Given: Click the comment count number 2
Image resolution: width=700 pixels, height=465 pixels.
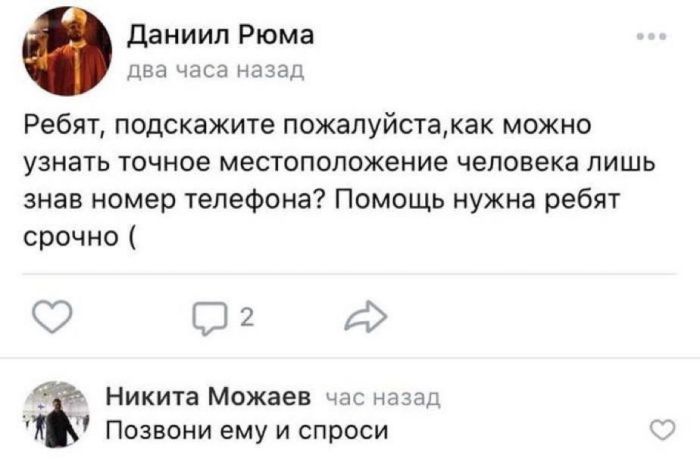Looking at the screenshot, I should pyautogui.click(x=247, y=320).
